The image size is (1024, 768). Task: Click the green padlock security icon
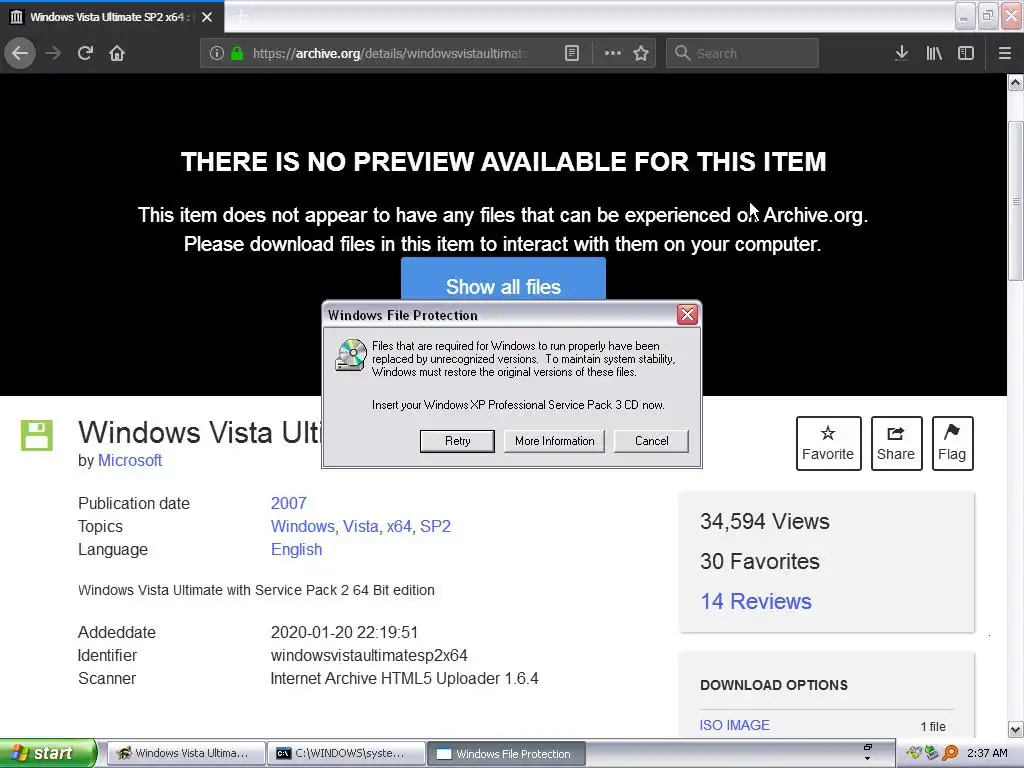237,53
